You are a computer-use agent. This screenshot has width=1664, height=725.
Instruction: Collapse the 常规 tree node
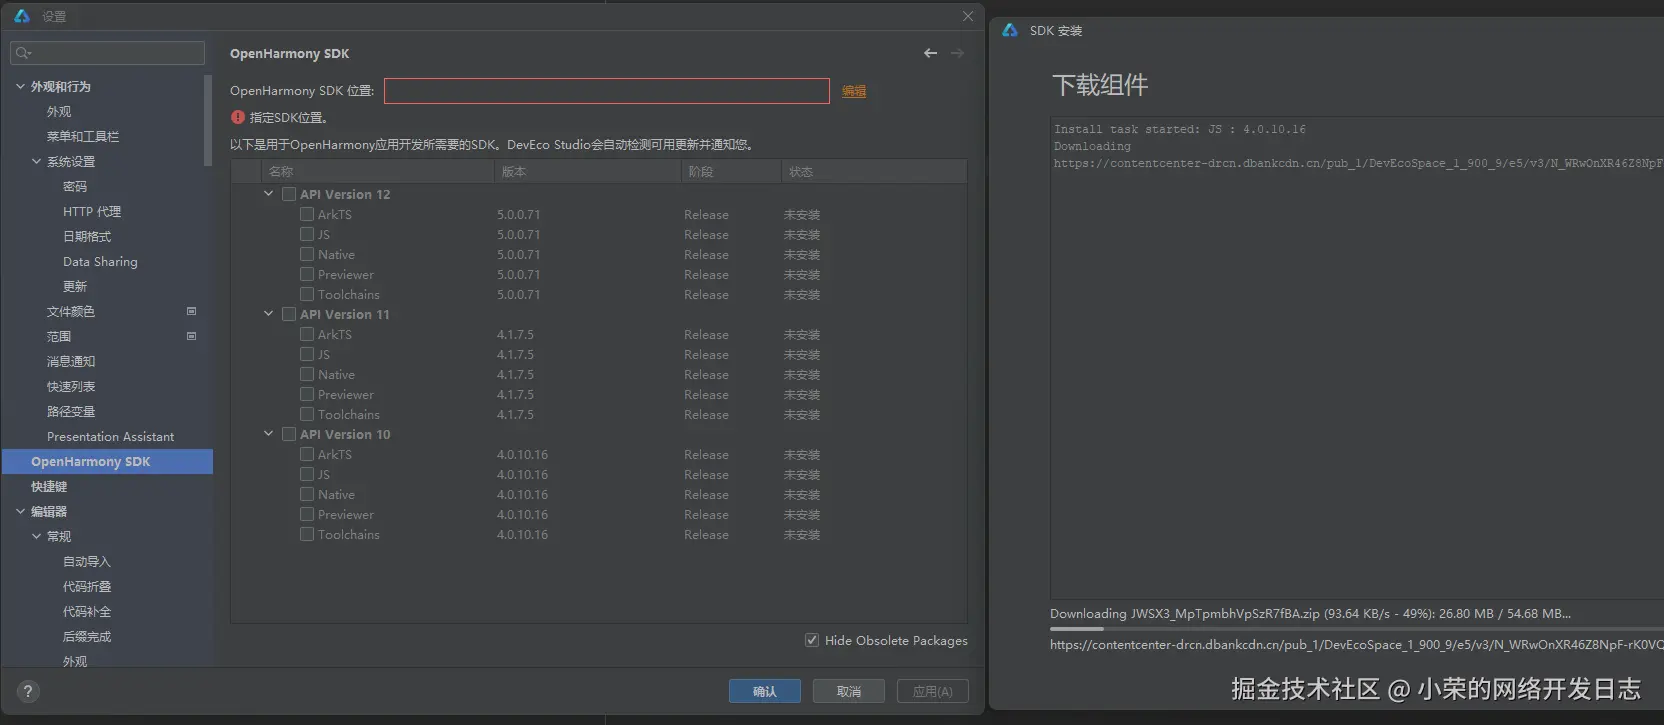tap(36, 536)
